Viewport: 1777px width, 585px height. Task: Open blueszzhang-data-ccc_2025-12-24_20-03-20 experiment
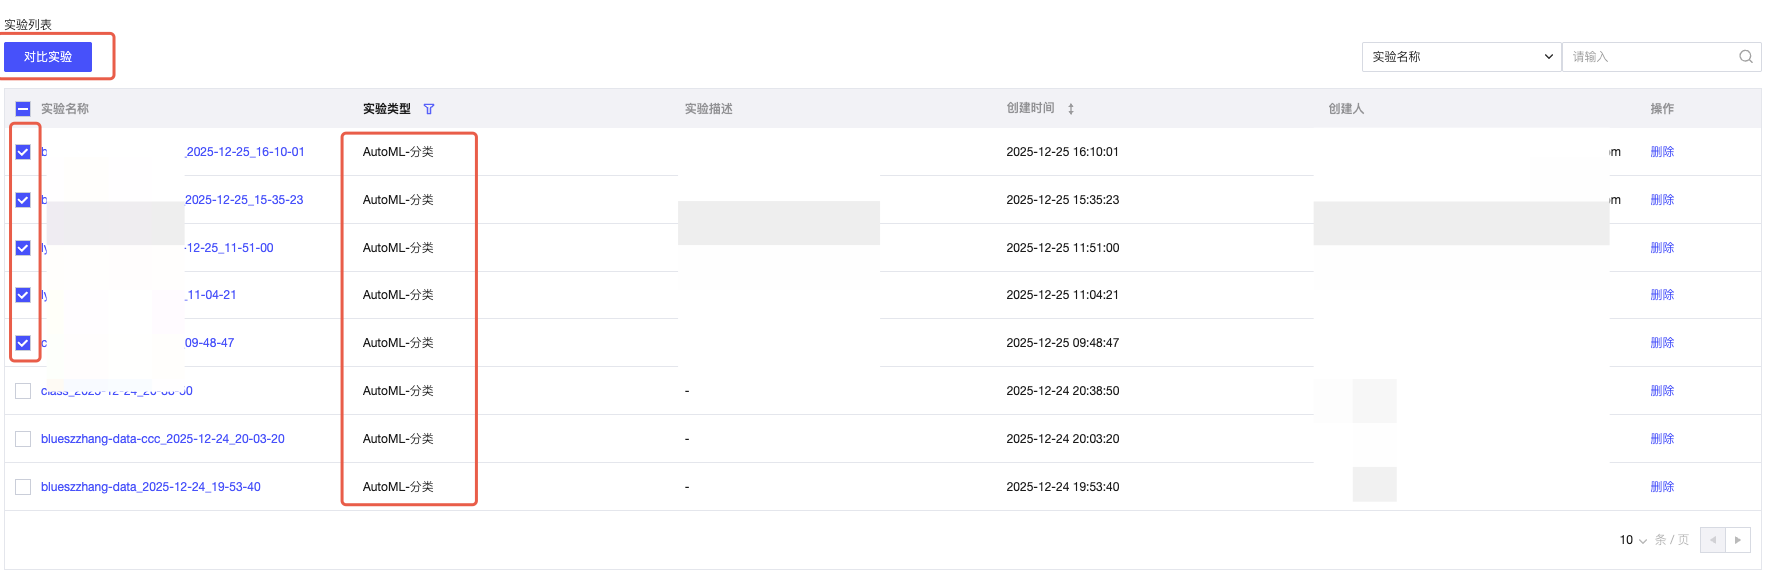tap(163, 439)
